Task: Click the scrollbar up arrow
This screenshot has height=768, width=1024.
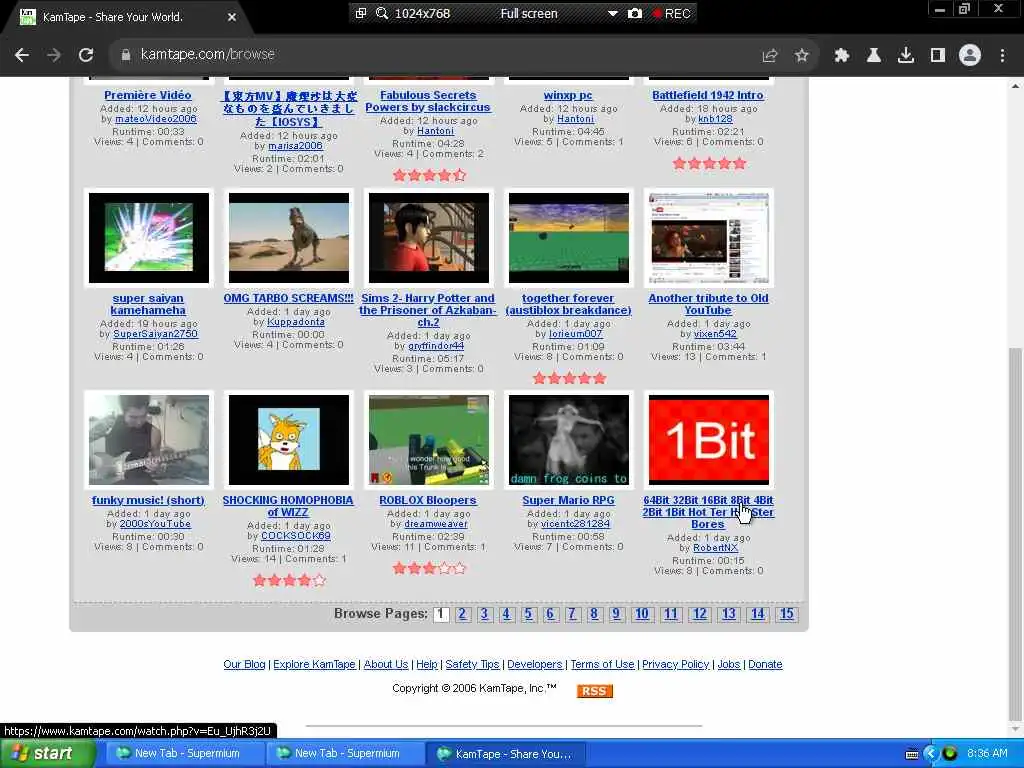Action: (1015, 86)
